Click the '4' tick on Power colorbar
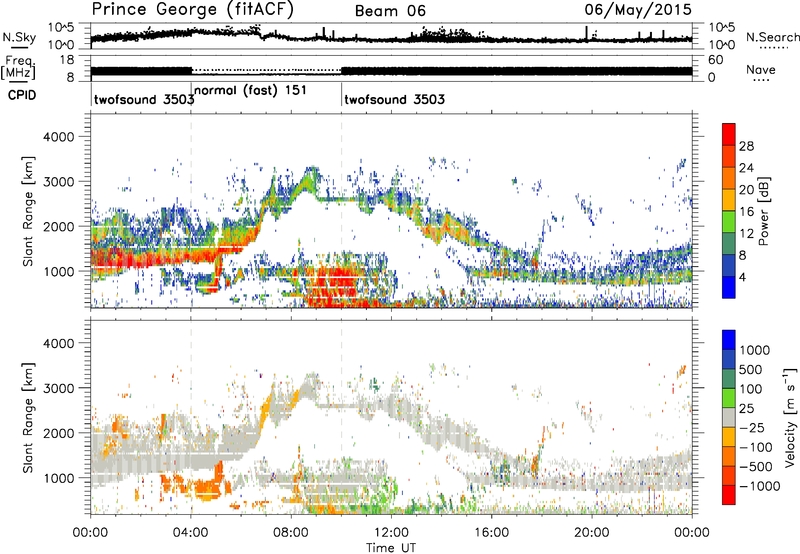The image size is (800, 554). (742, 277)
